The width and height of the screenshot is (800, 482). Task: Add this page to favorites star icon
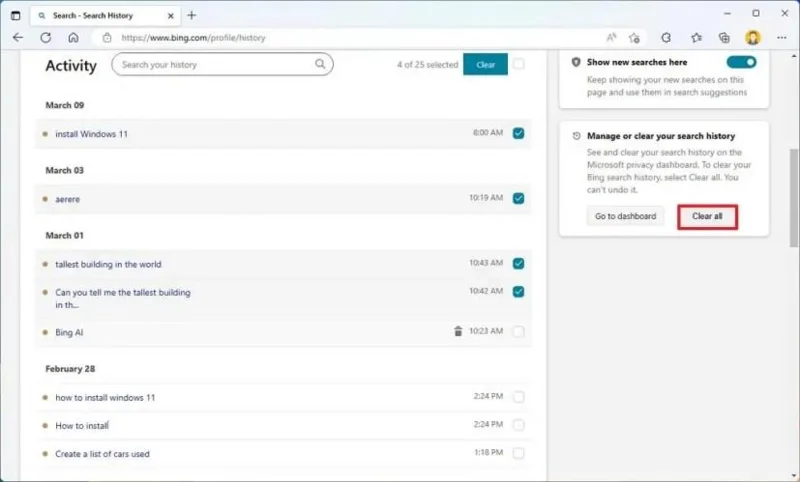tap(634, 38)
